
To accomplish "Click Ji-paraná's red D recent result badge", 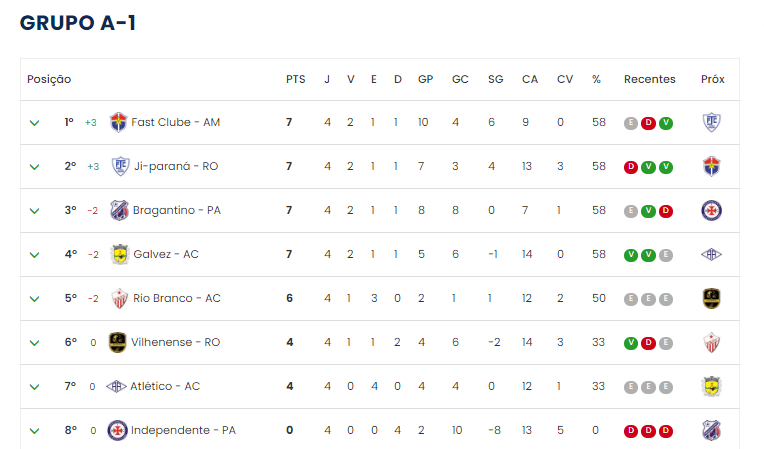I will (631, 167).
